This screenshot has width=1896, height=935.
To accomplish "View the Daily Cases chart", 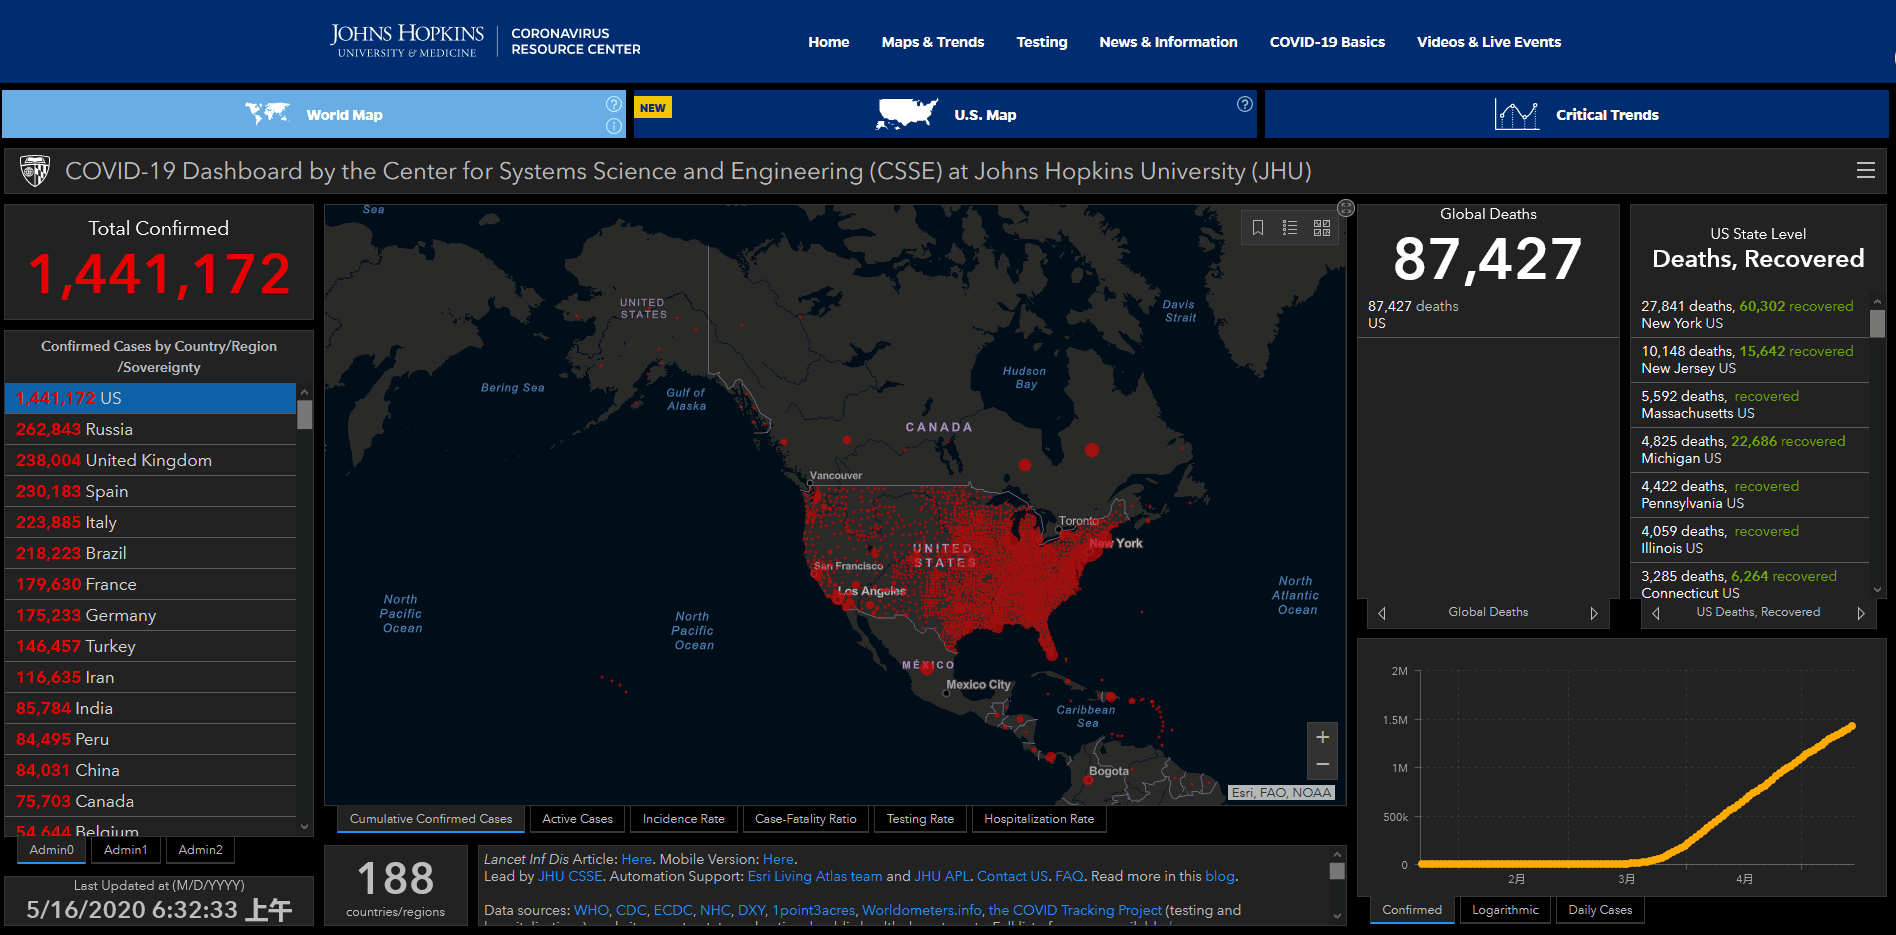I will 1600,910.
